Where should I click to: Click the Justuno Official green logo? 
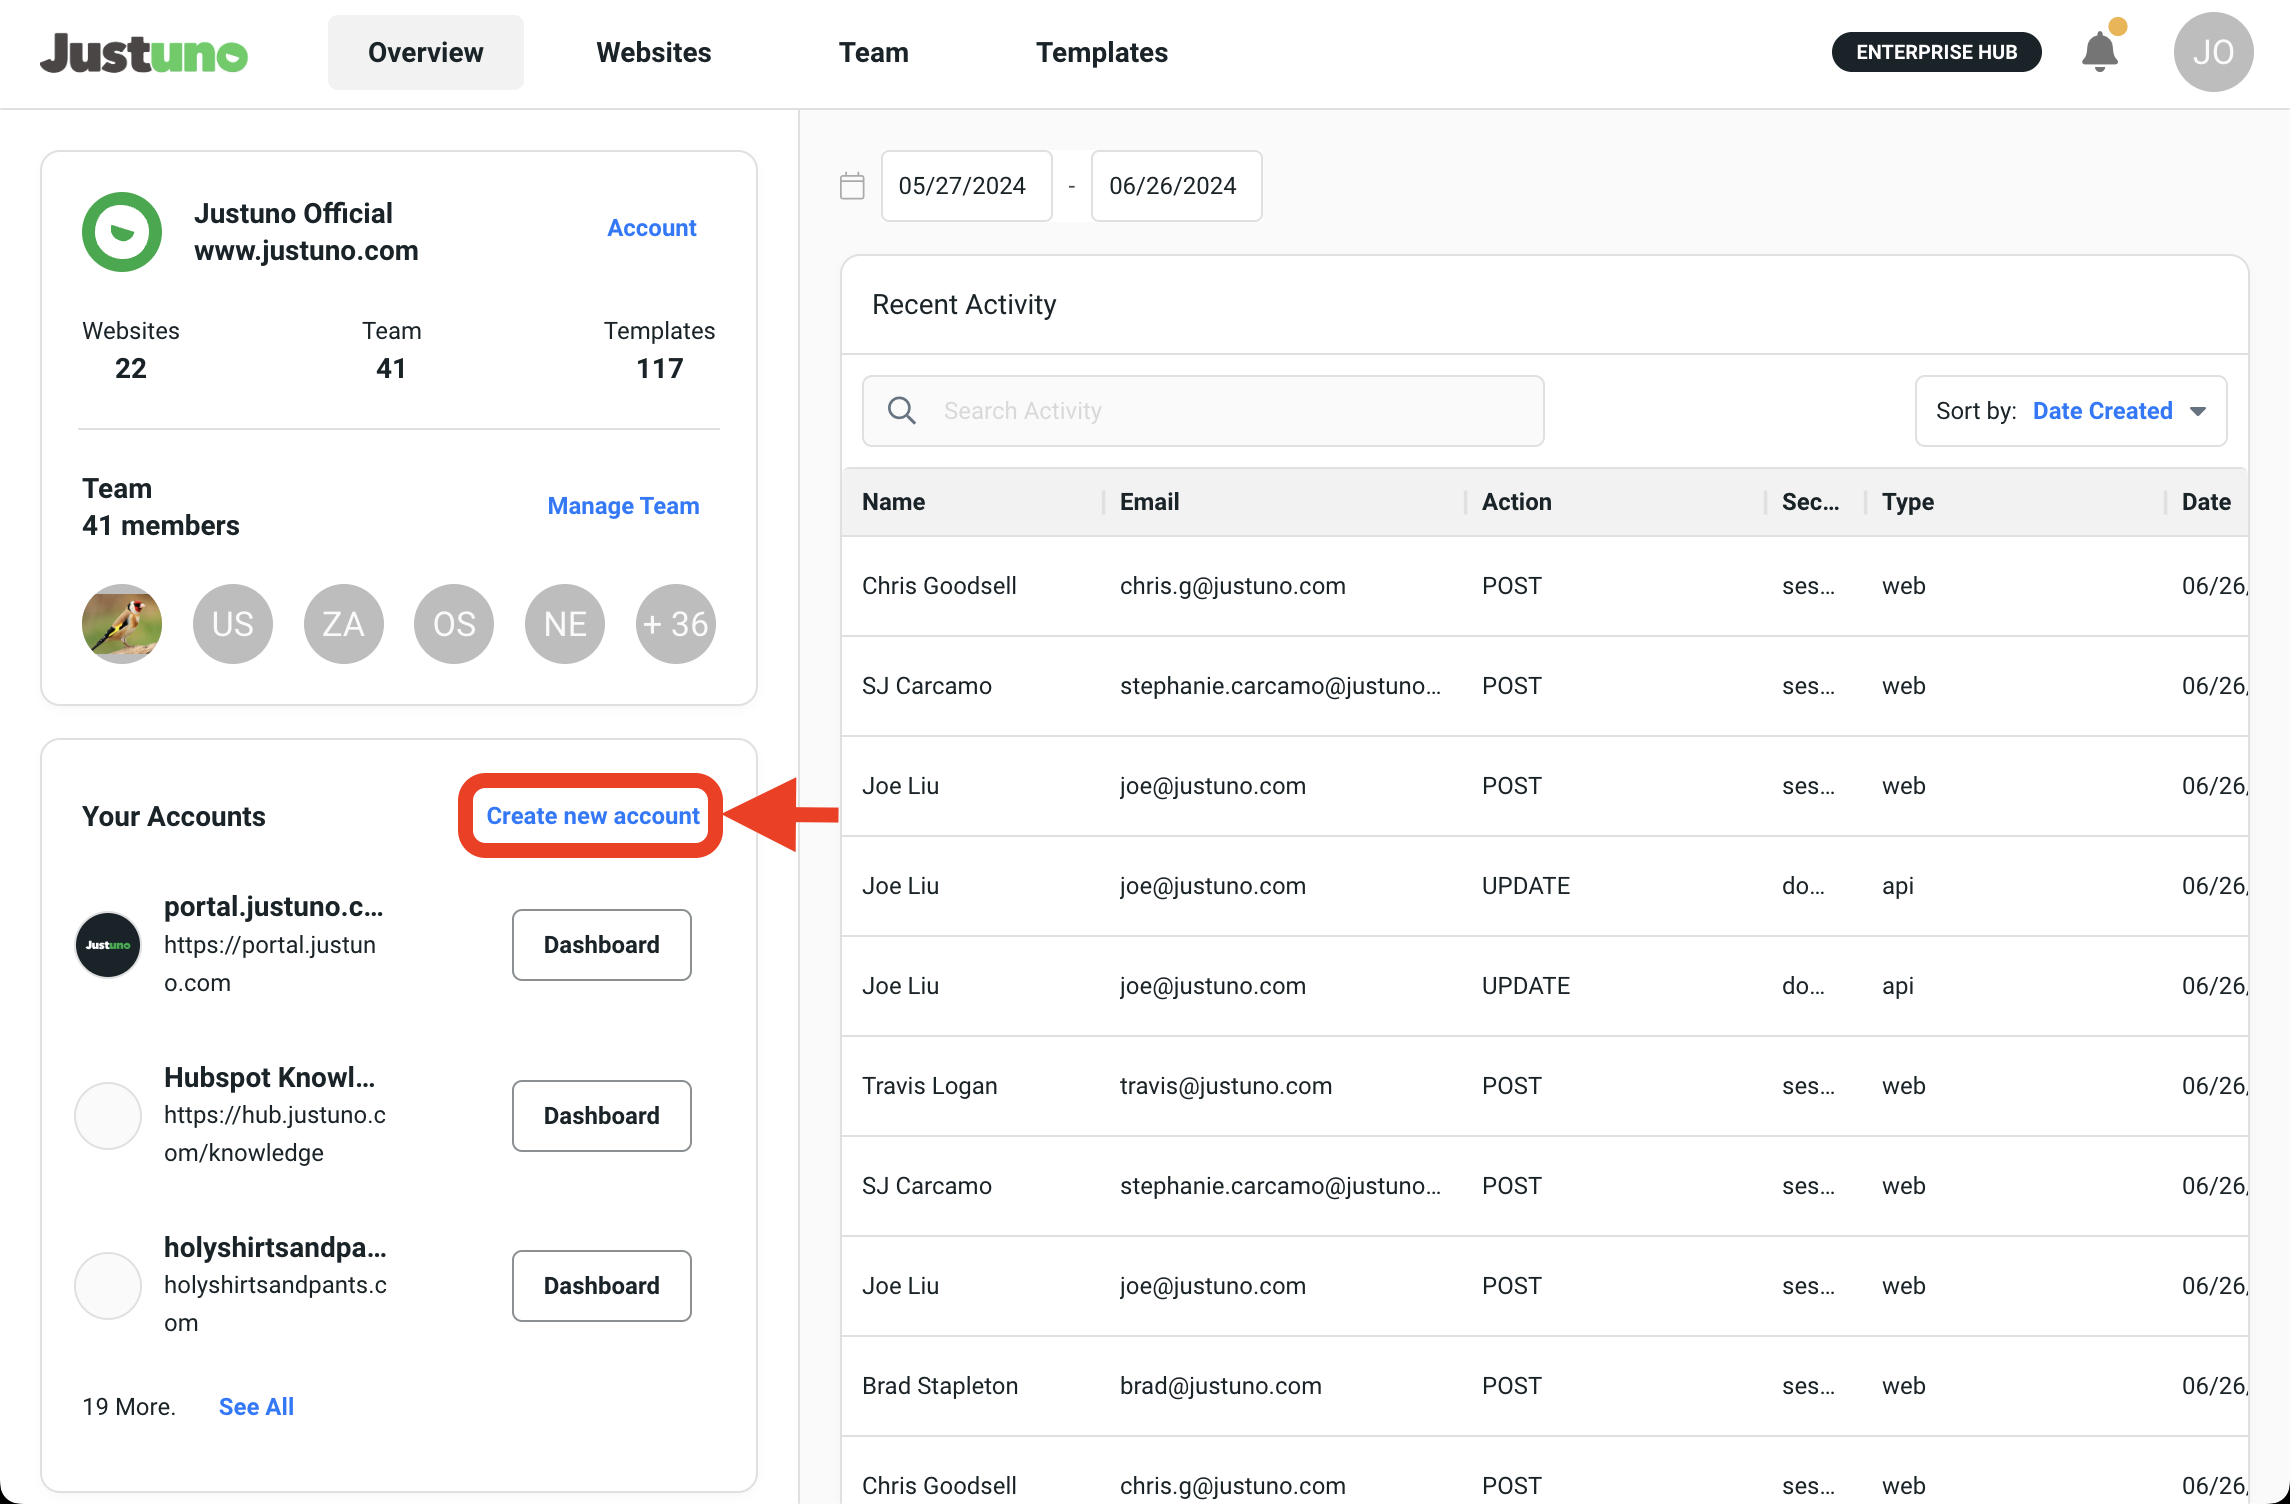click(x=122, y=232)
